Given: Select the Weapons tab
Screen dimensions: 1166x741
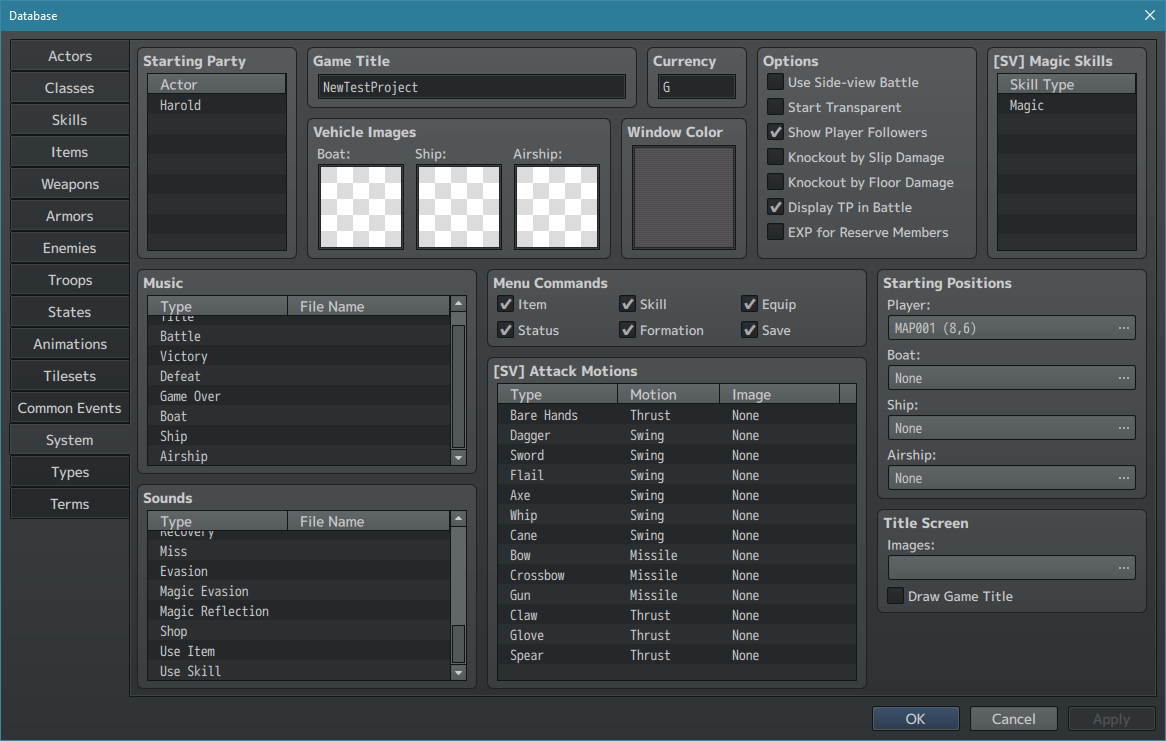Looking at the screenshot, I should point(70,184).
